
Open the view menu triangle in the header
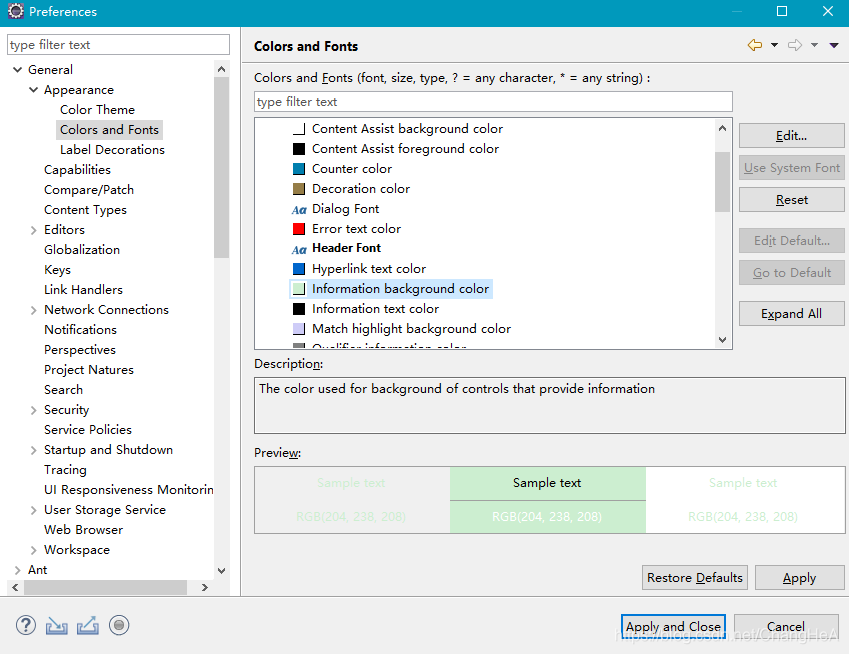[x=834, y=45]
